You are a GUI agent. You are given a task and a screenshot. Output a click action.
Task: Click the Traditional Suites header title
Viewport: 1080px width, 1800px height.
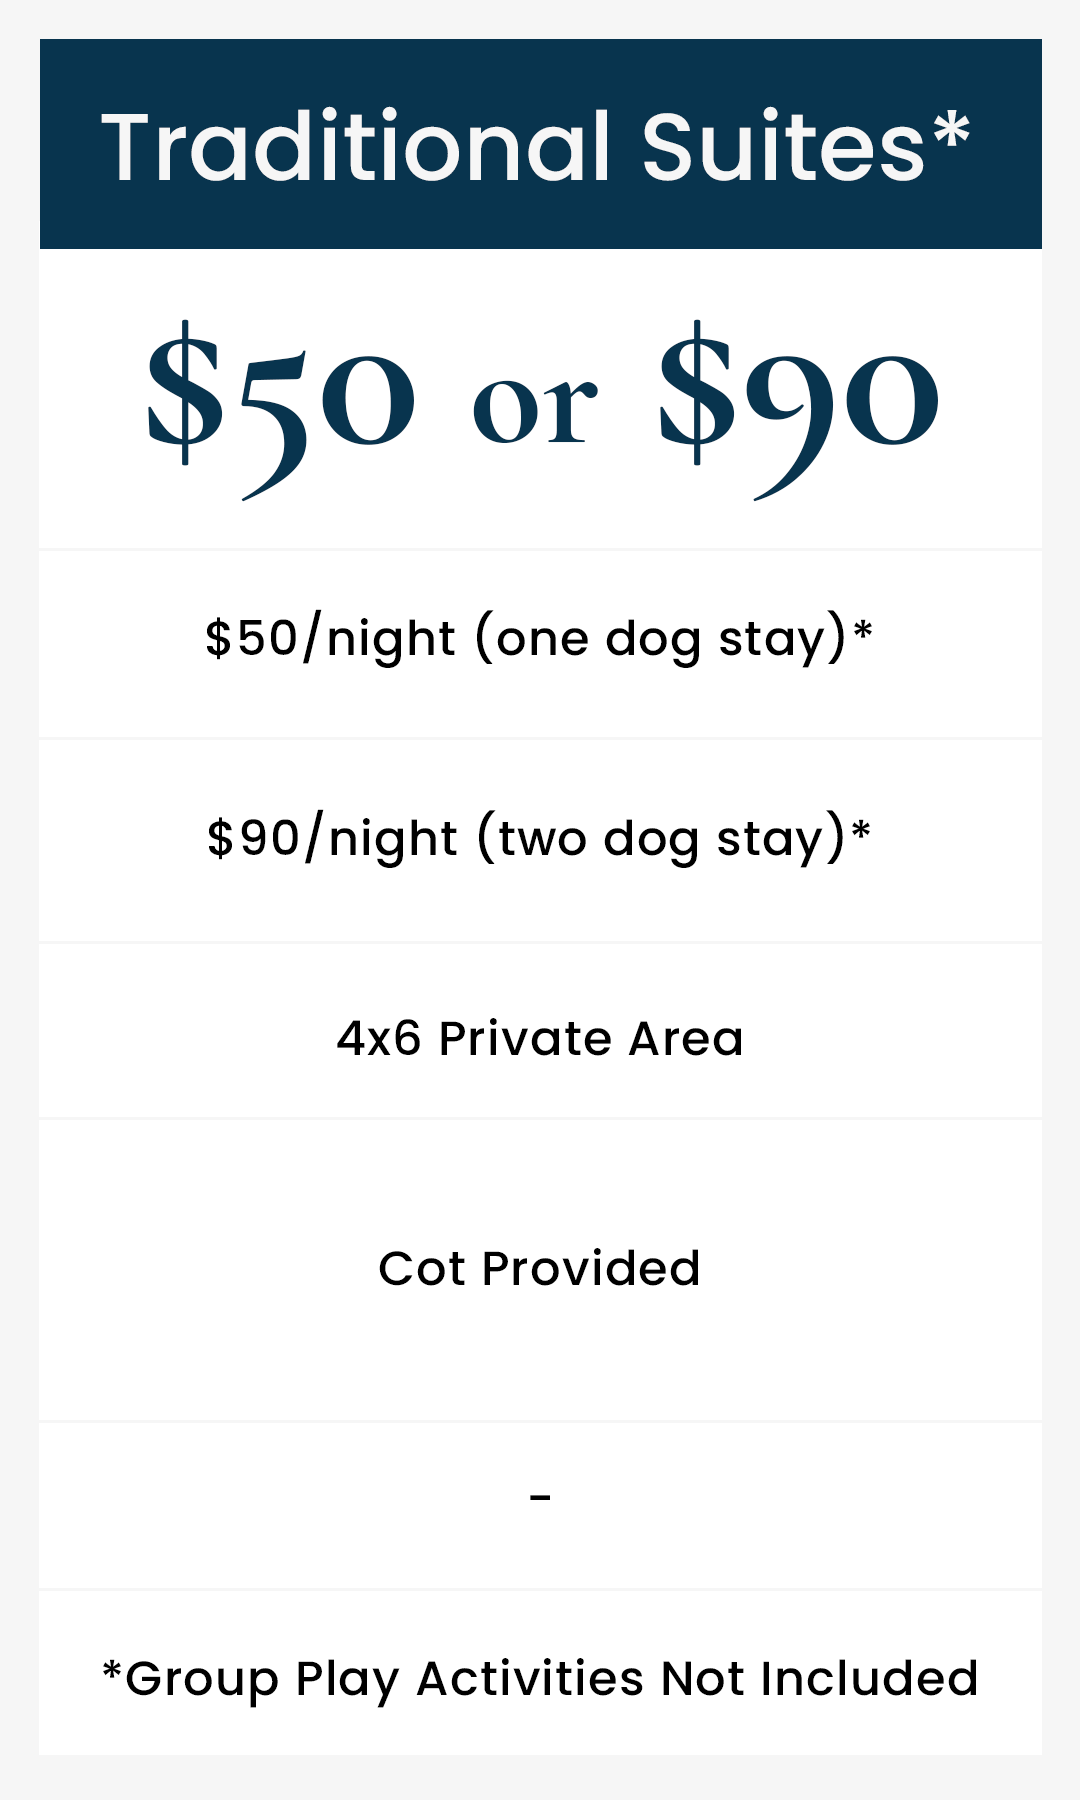point(536,147)
